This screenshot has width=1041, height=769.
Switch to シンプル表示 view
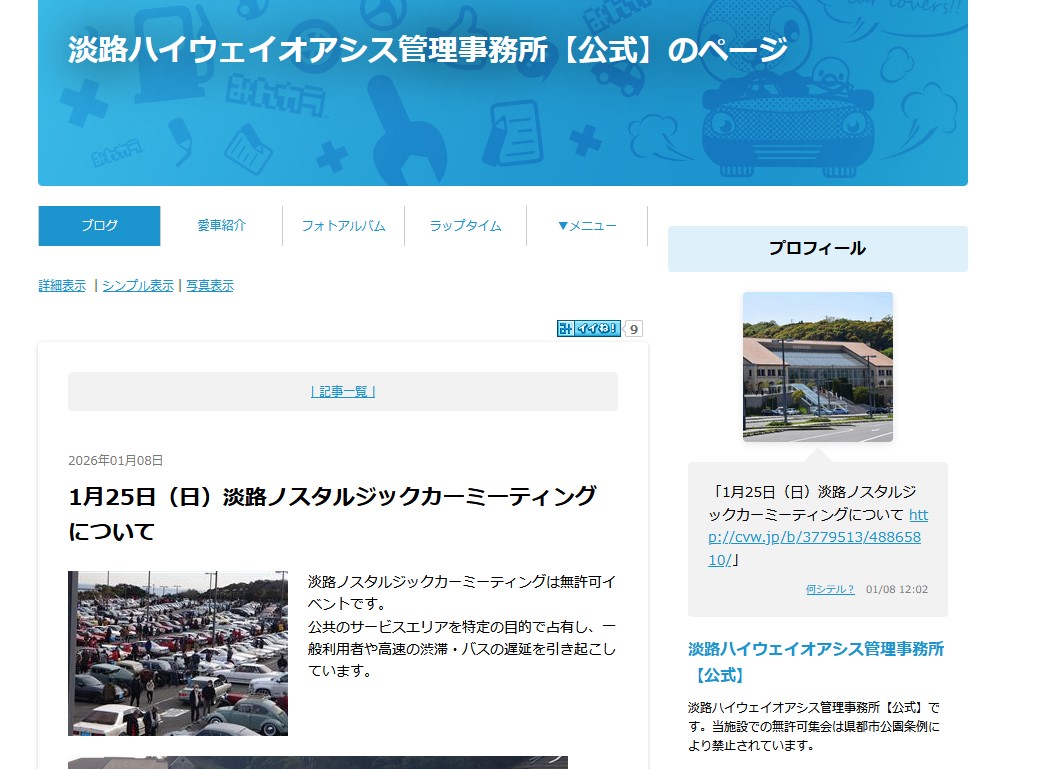pyautogui.click(x=138, y=286)
